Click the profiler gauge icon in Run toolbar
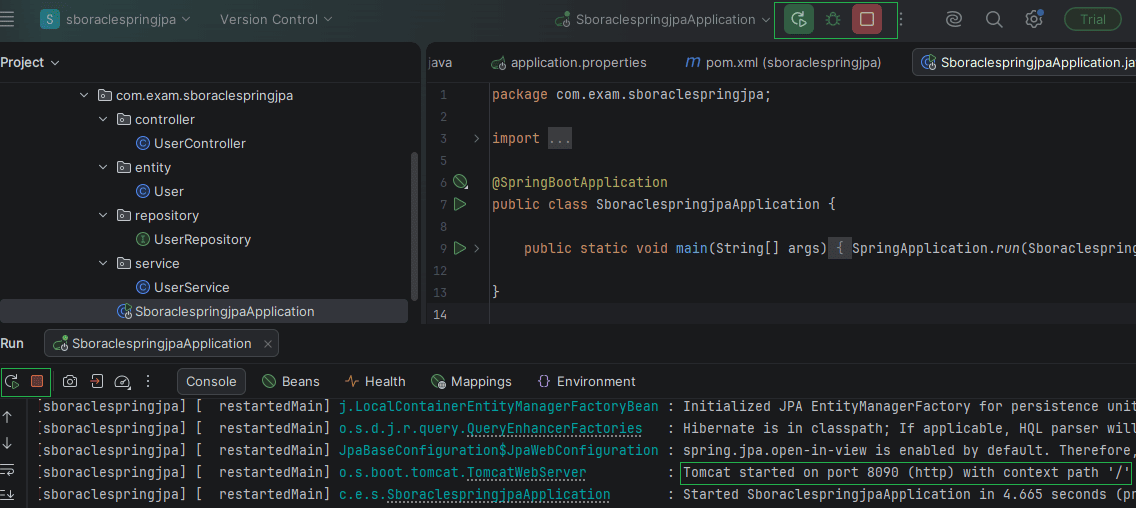 coord(122,381)
